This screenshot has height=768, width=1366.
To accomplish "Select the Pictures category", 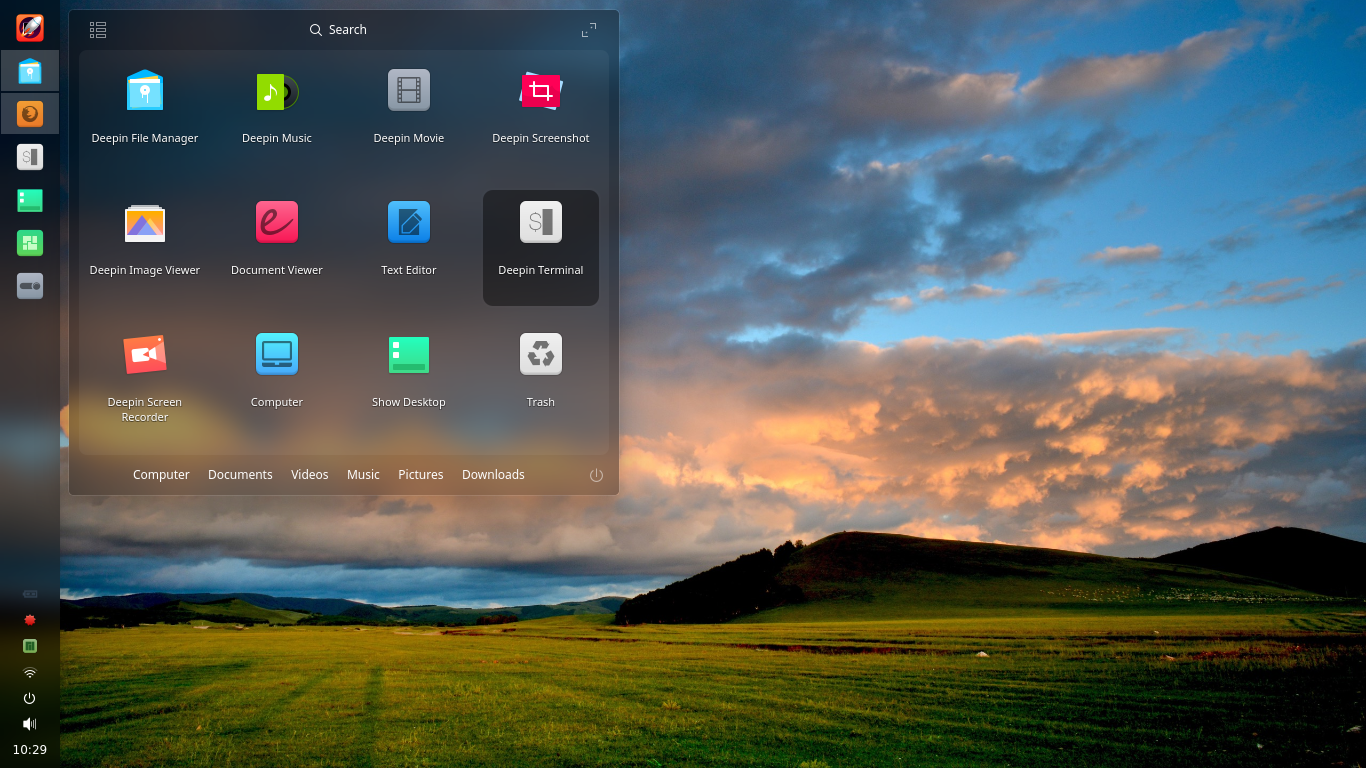I will pos(420,474).
